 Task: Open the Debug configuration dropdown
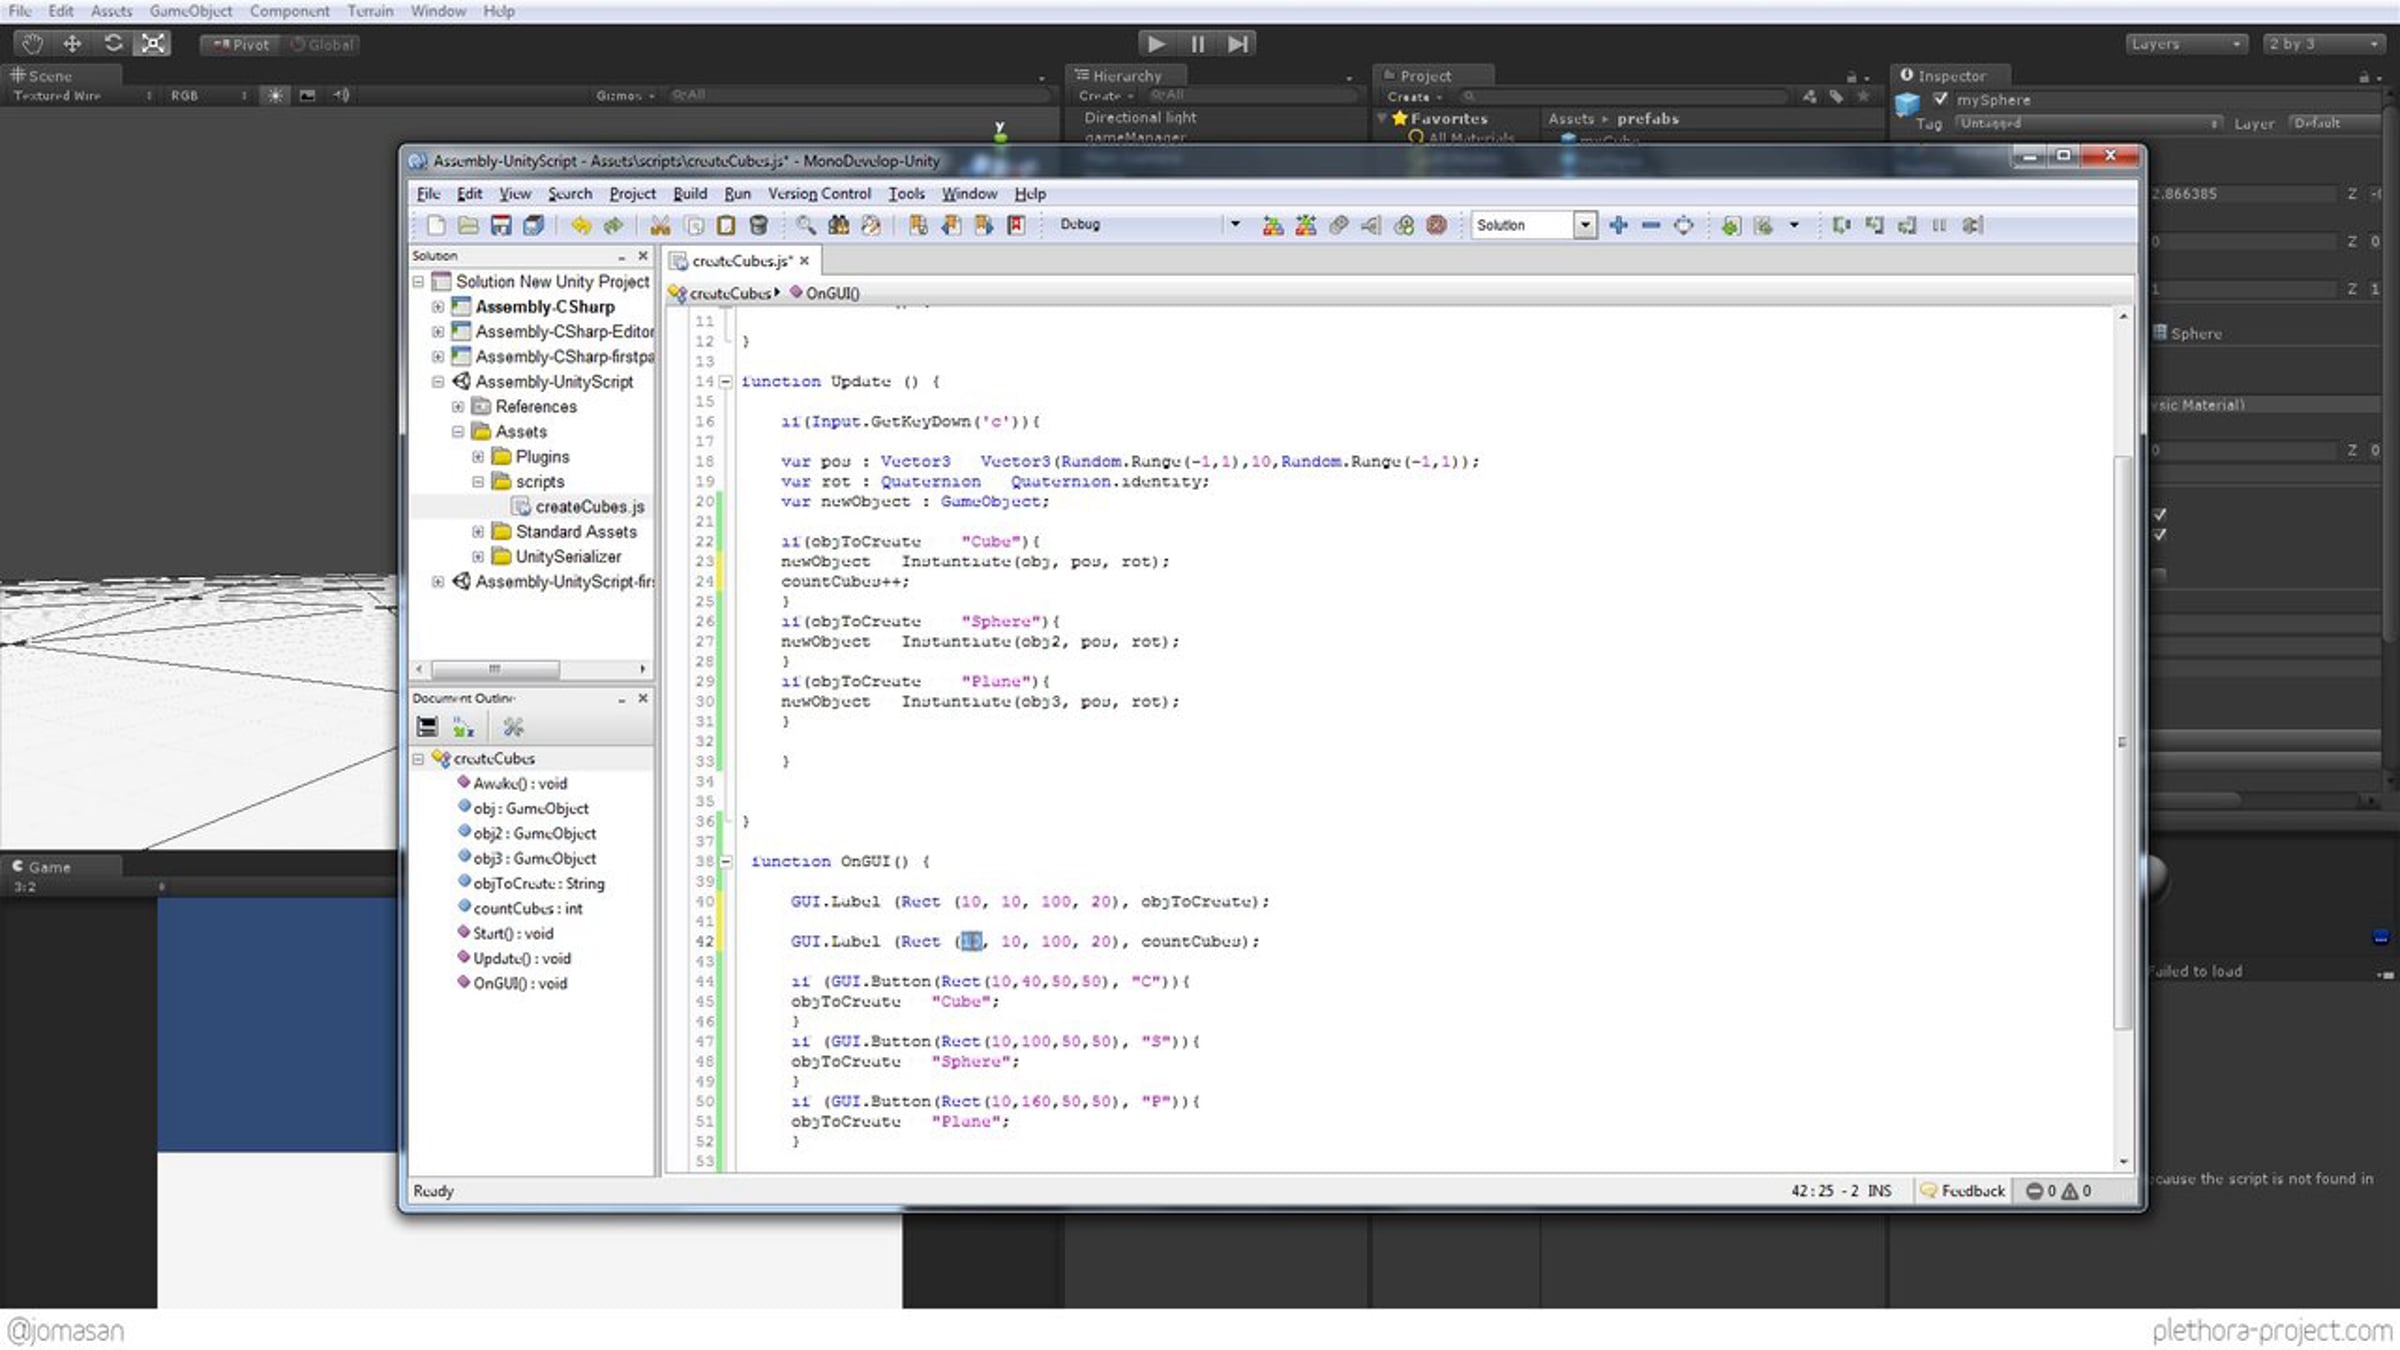tap(1235, 224)
